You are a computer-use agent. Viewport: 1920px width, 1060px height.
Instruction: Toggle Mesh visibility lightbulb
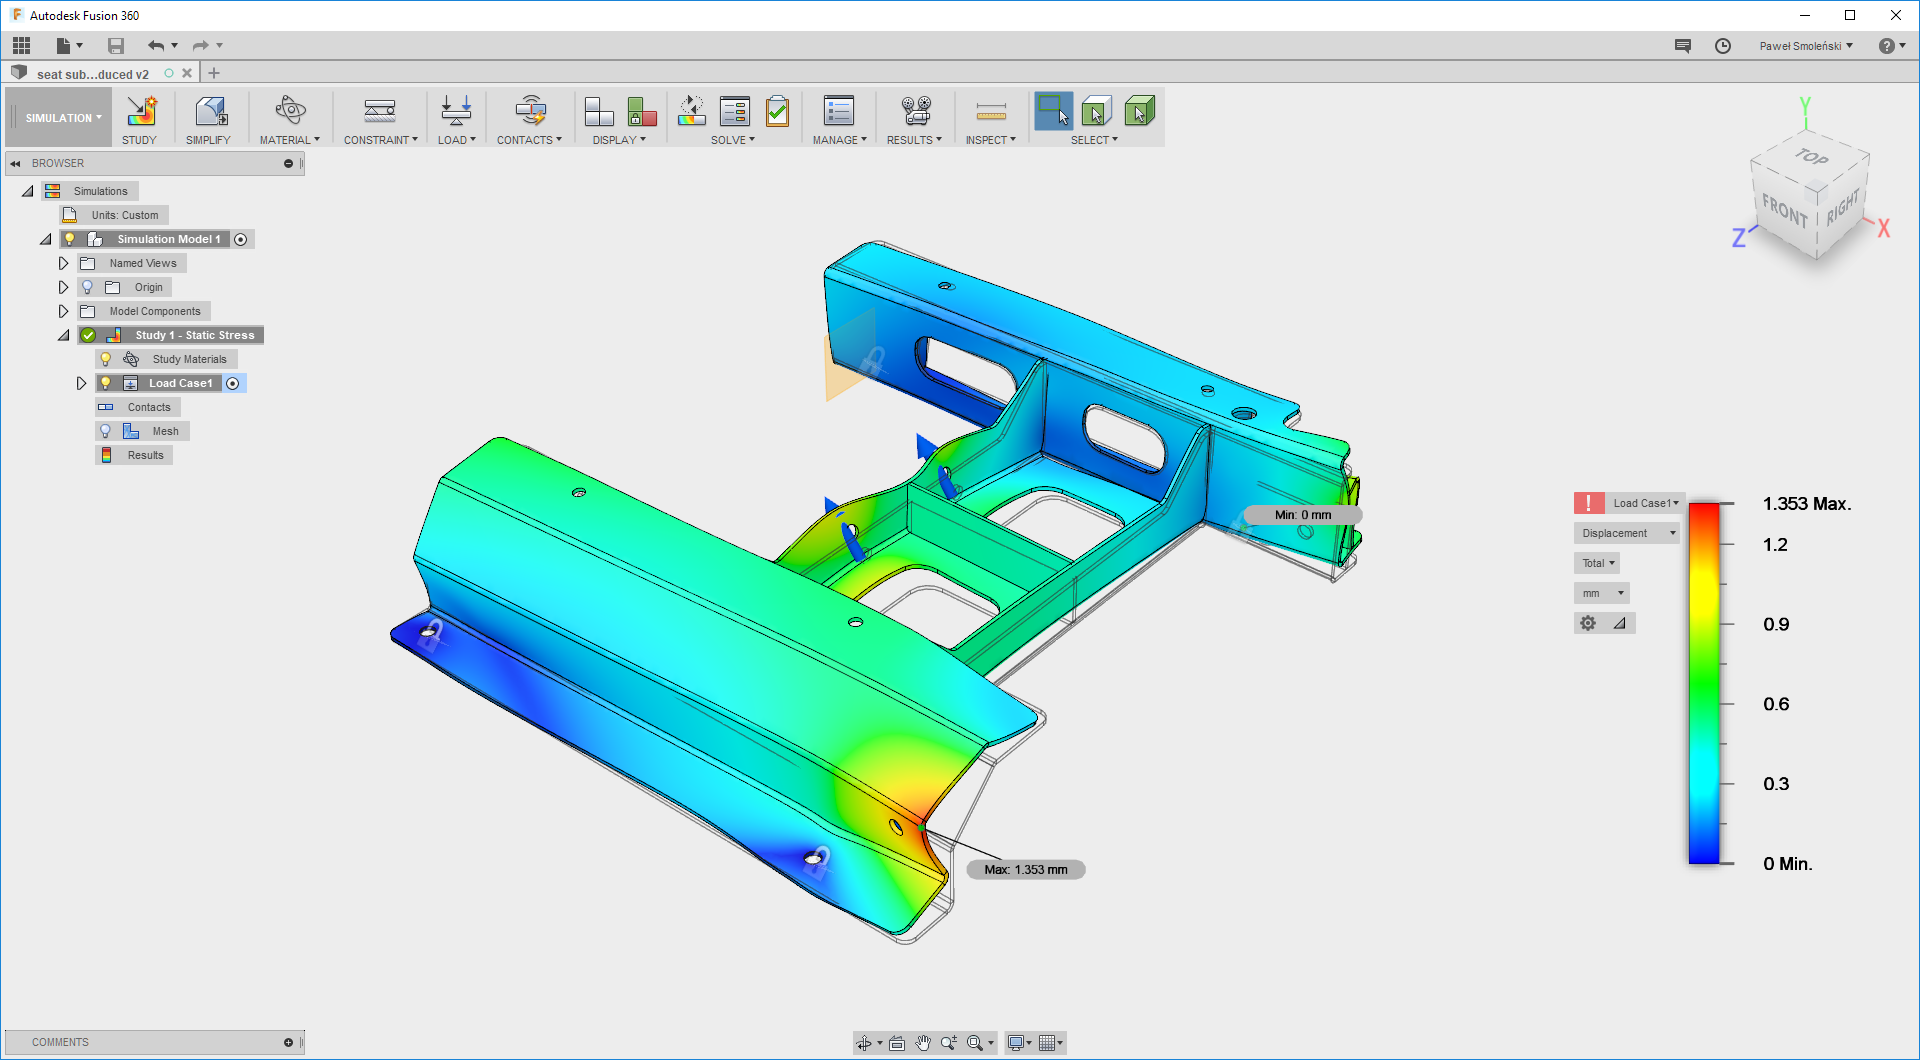pyautogui.click(x=105, y=431)
